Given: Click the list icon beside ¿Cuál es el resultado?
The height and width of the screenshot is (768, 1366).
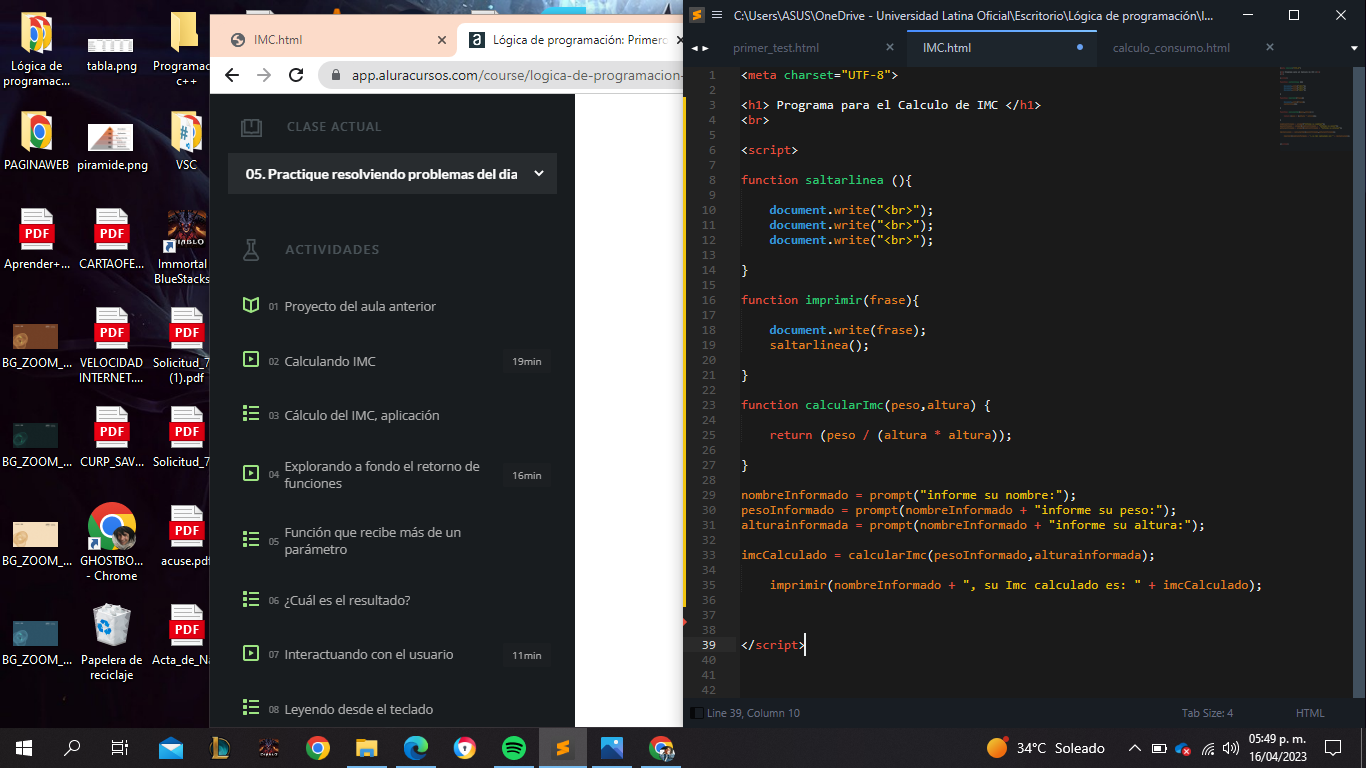Looking at the screenshot, I should click(251, 599).
